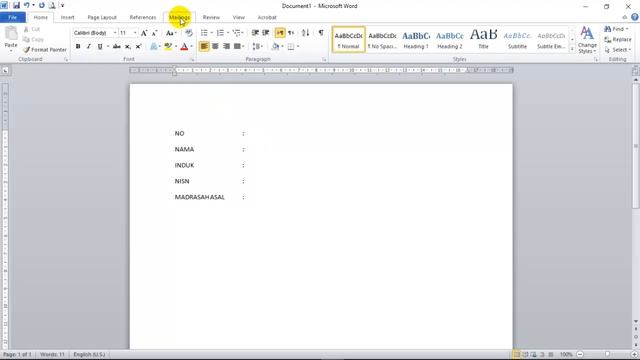Click on the MADRASAH ASAL text line
The height and width of the screenshot is (360, 640).
coord(200,197)
